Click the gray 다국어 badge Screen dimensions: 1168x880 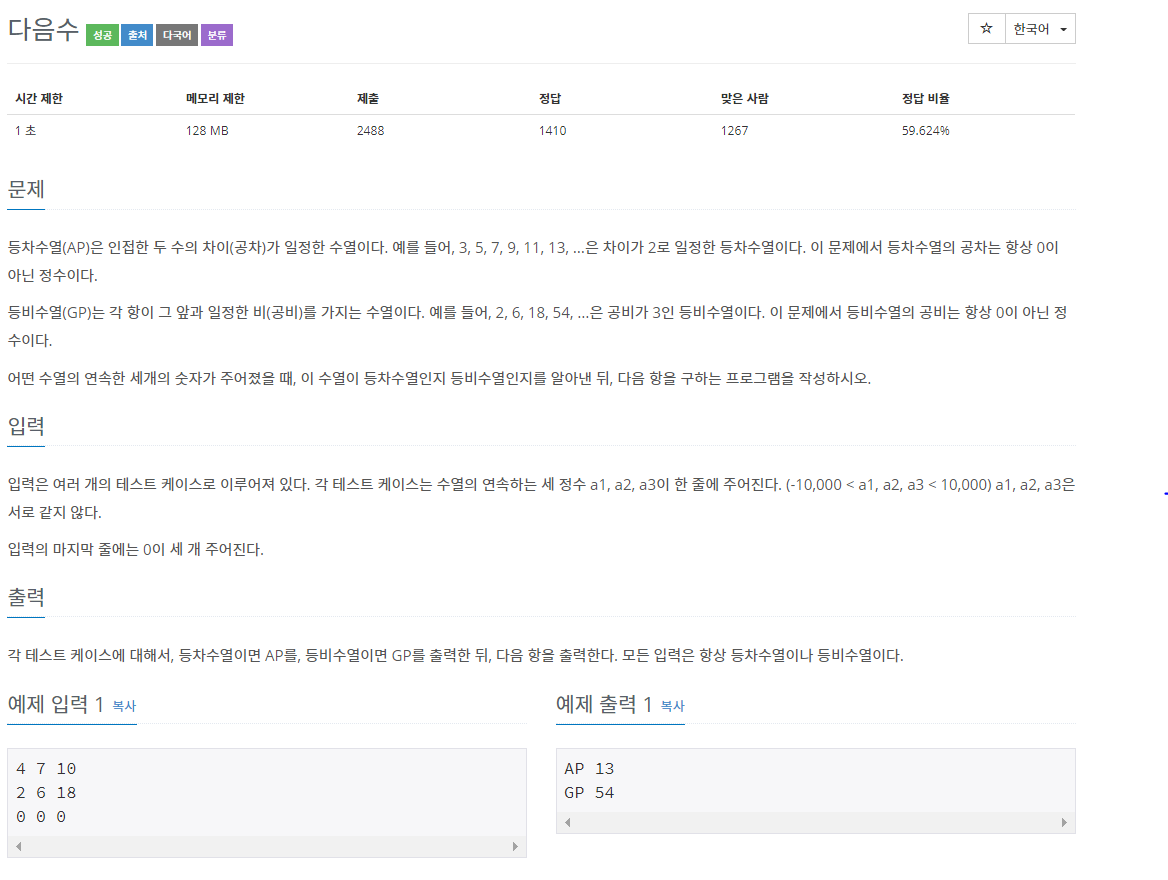click(x=177, y=35)
